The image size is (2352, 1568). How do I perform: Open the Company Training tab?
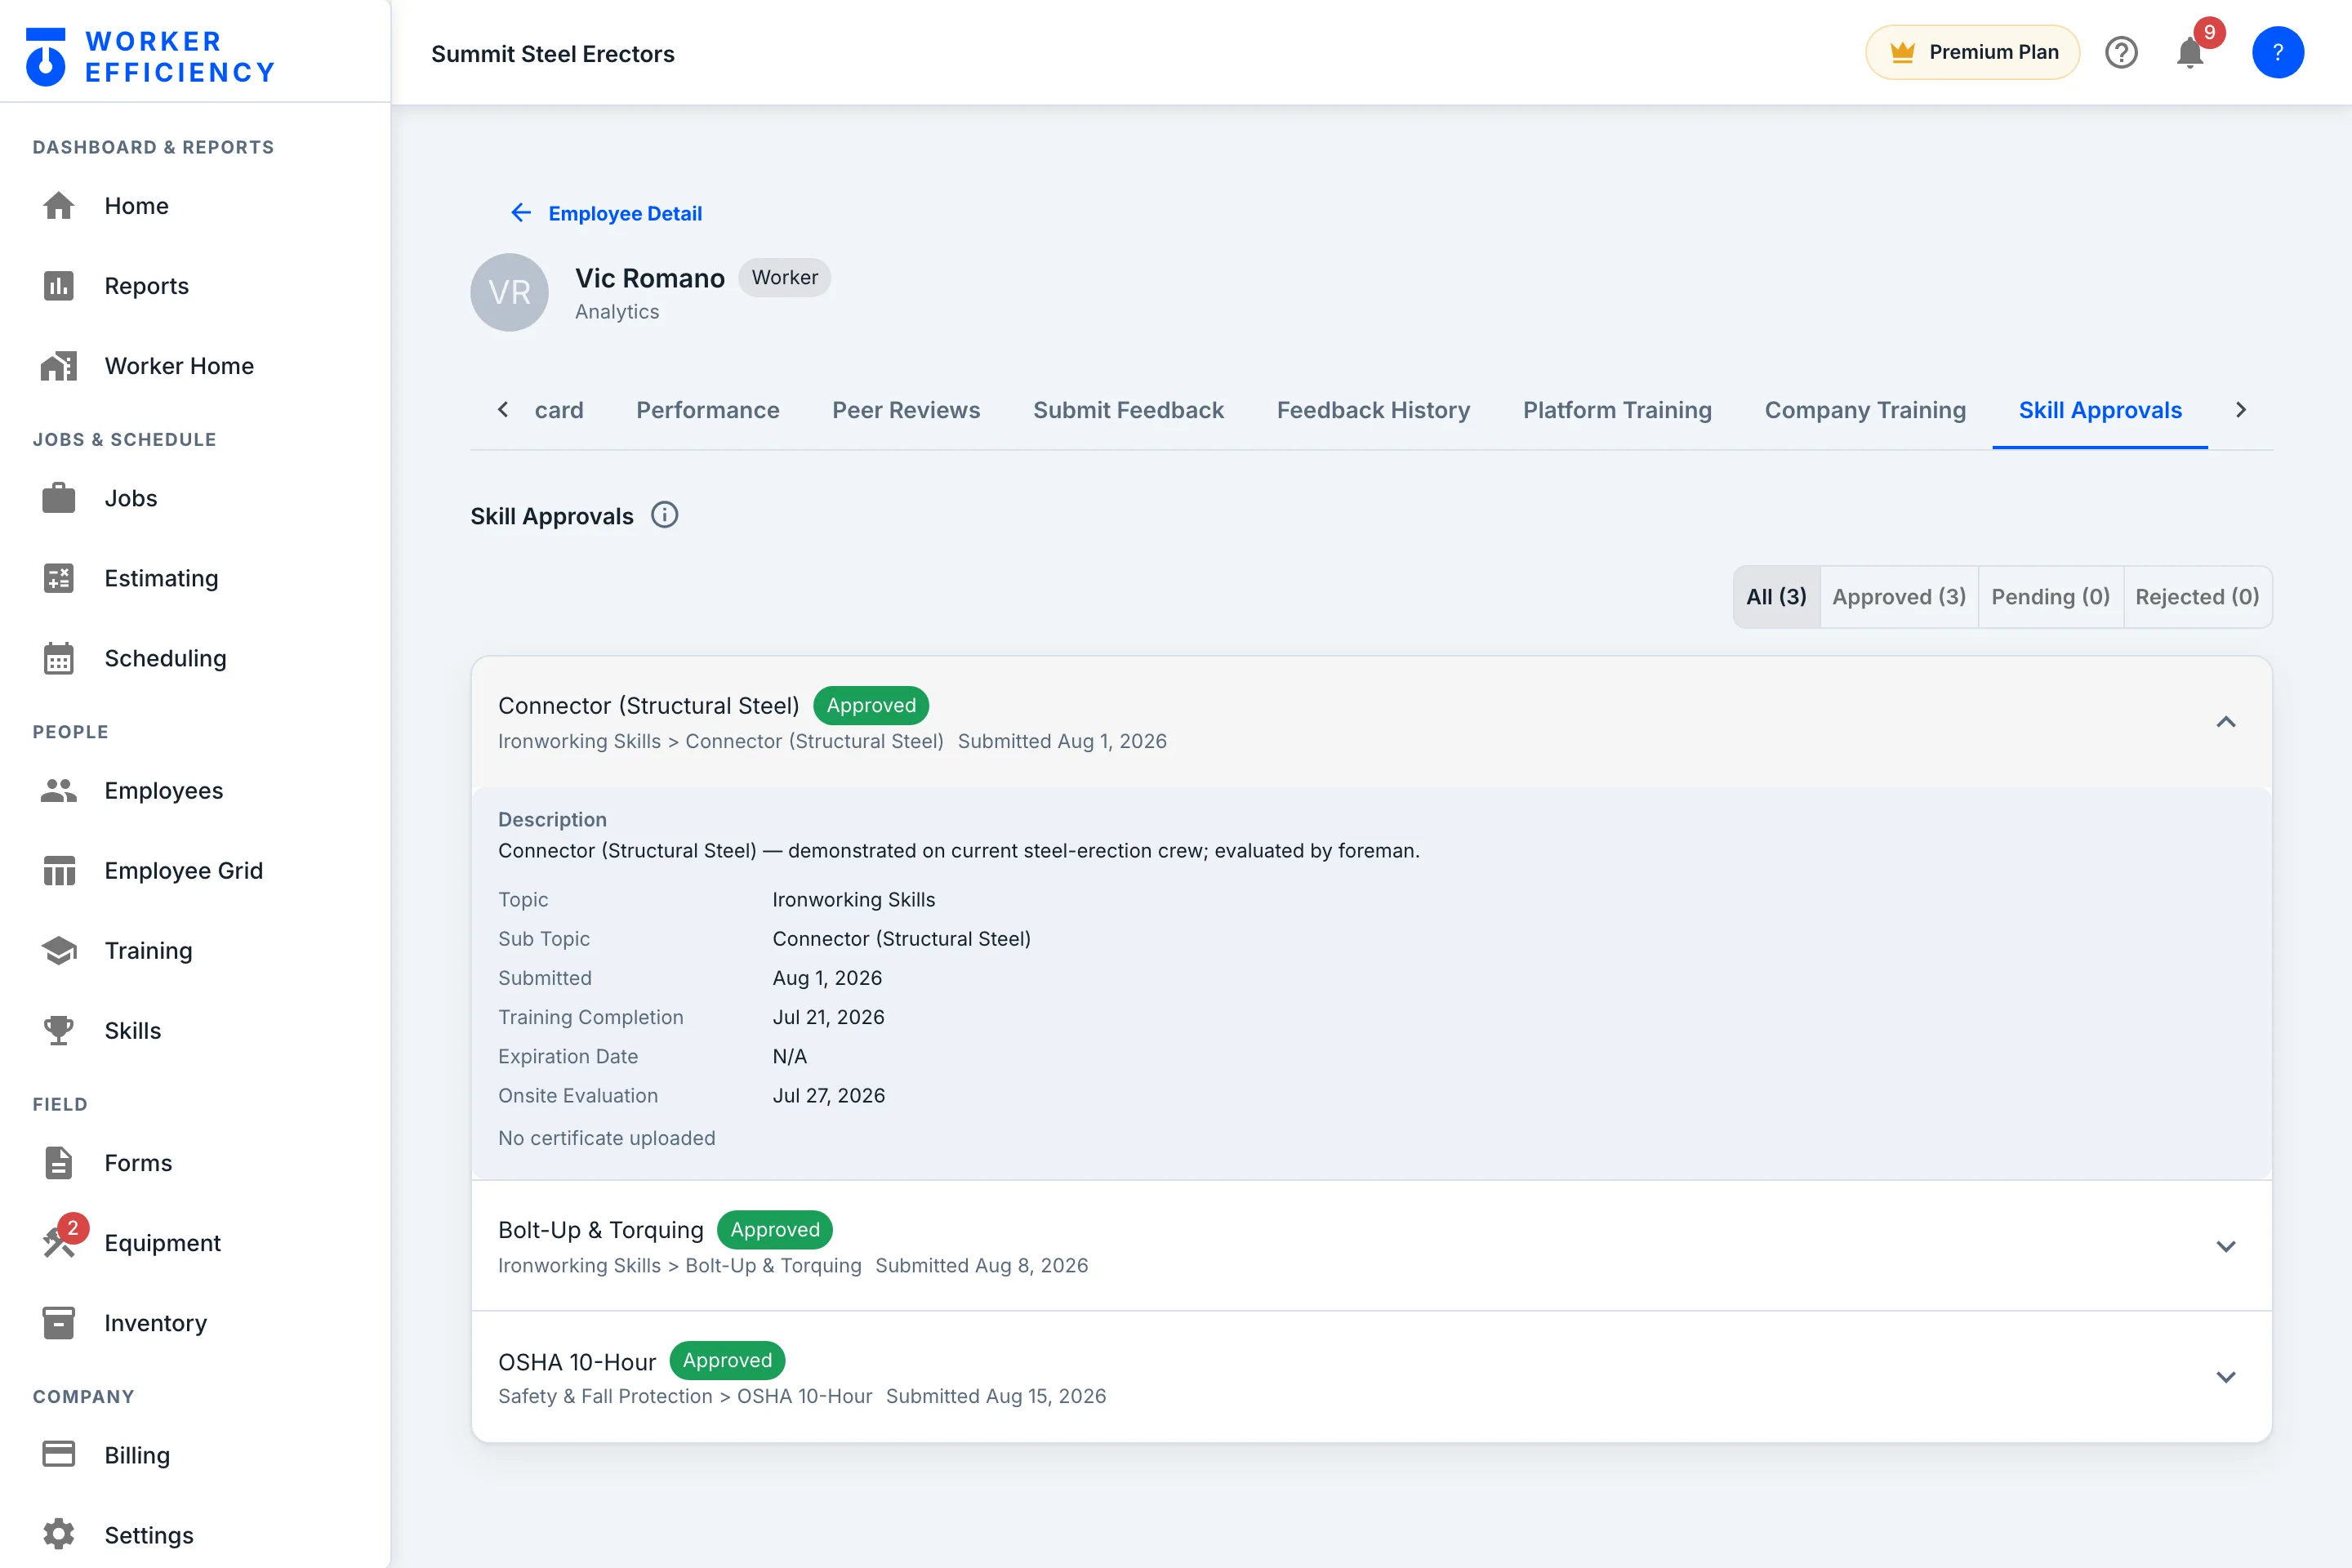click(1865, 410)
